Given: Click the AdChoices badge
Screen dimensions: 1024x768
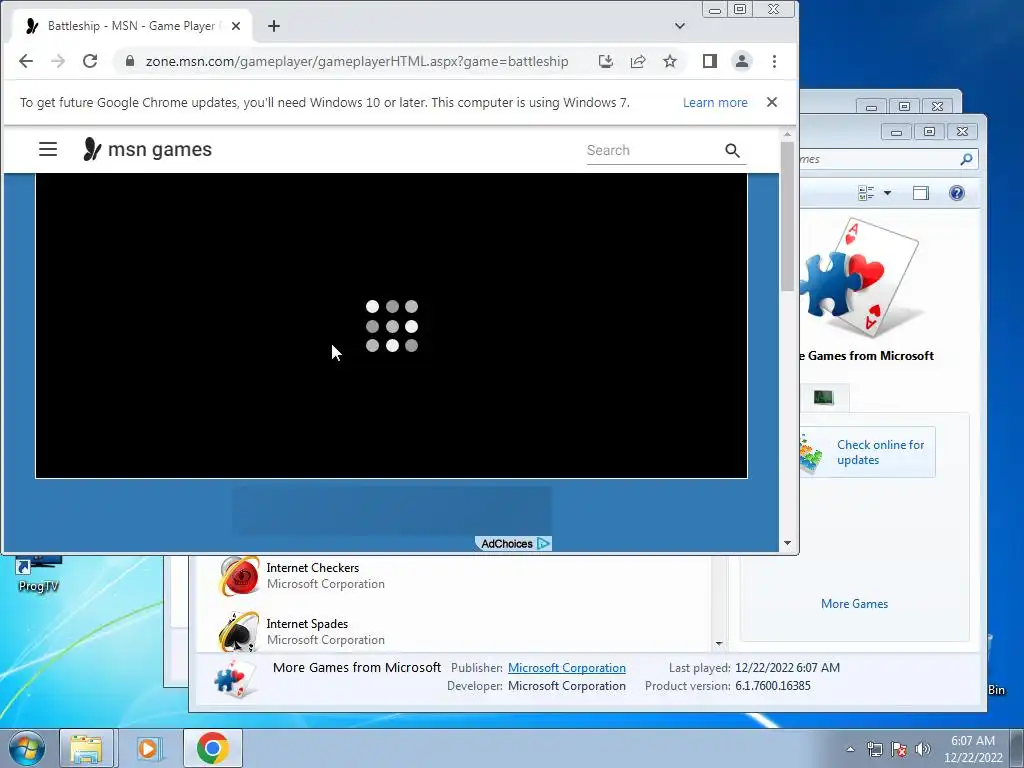Looking at the screenshot, I should 513,543.
